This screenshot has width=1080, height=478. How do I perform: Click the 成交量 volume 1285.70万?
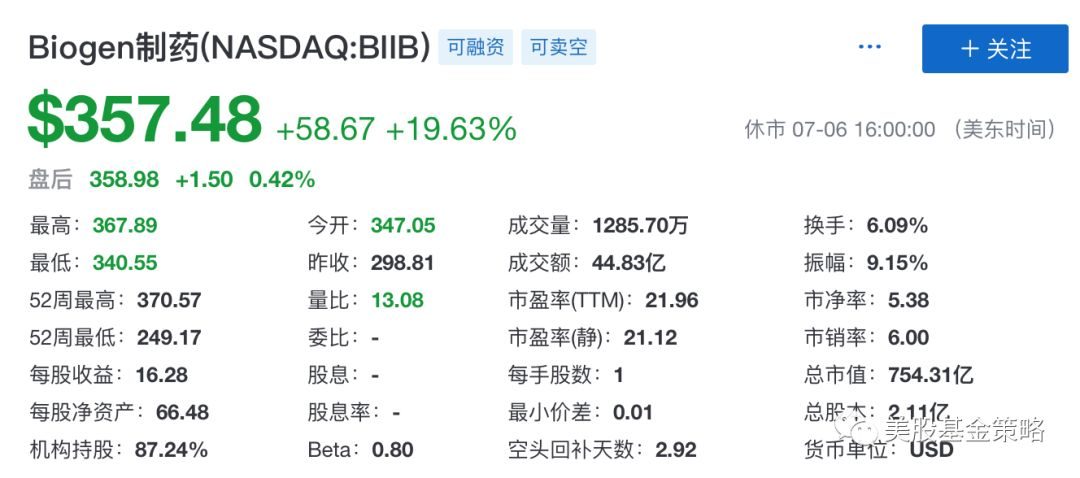pyautogui.click(x=640, y=226)
